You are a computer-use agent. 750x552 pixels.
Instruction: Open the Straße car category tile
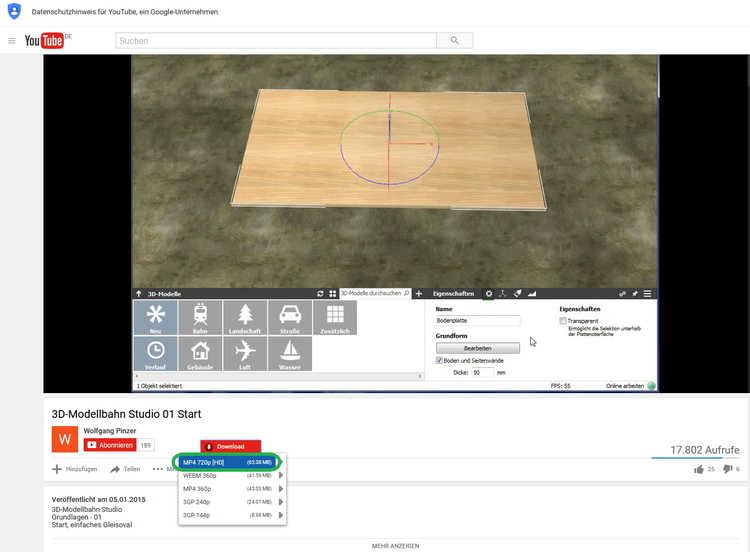[x=290, y=317]
